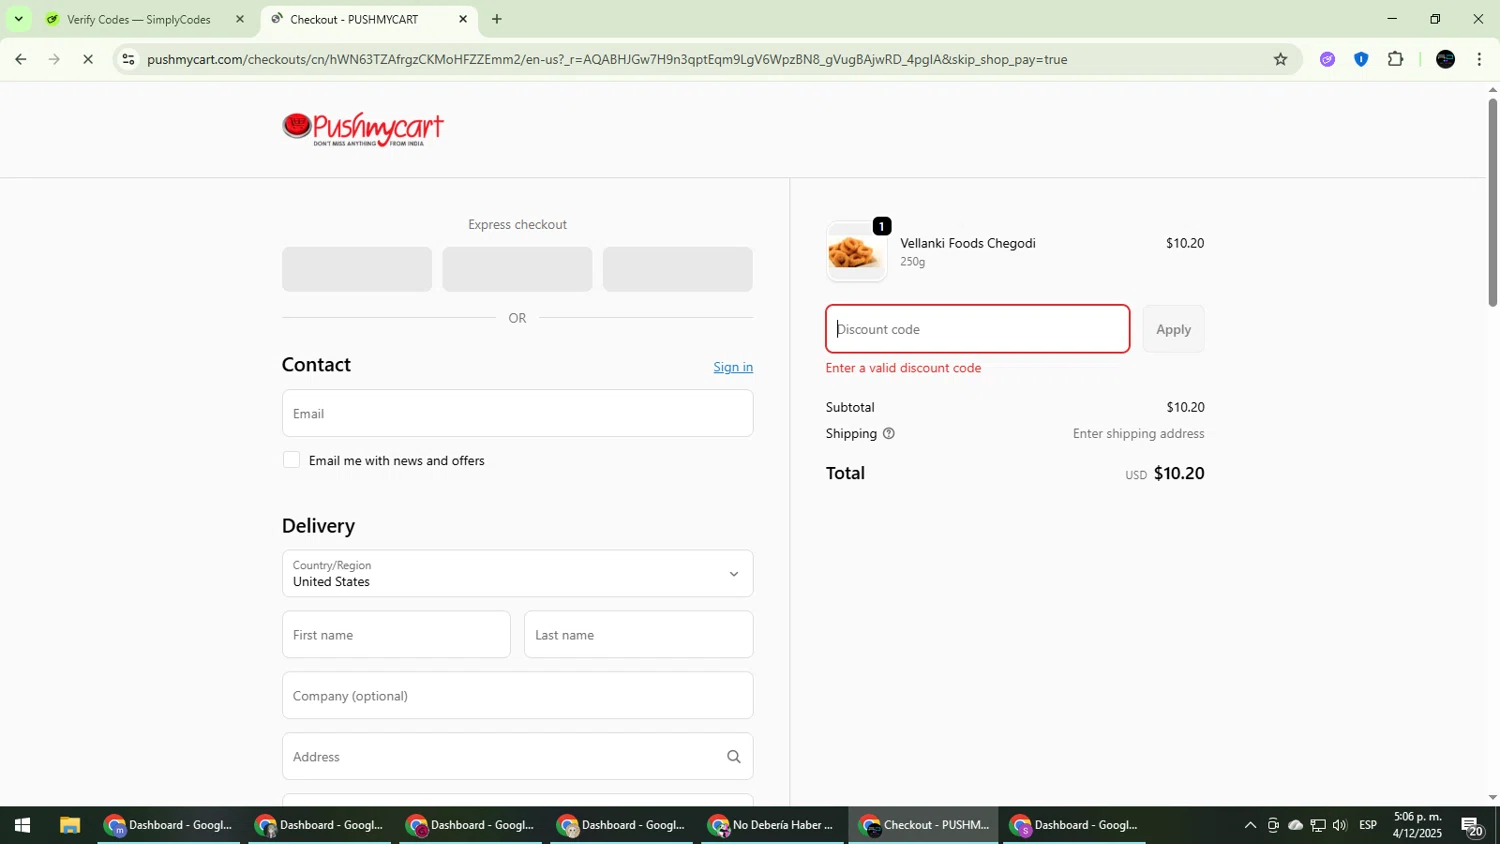Click the stop loading icon in browser toolbar
Screen dimensions: 1500x844
pyautogui.click(x=88, y=60)
